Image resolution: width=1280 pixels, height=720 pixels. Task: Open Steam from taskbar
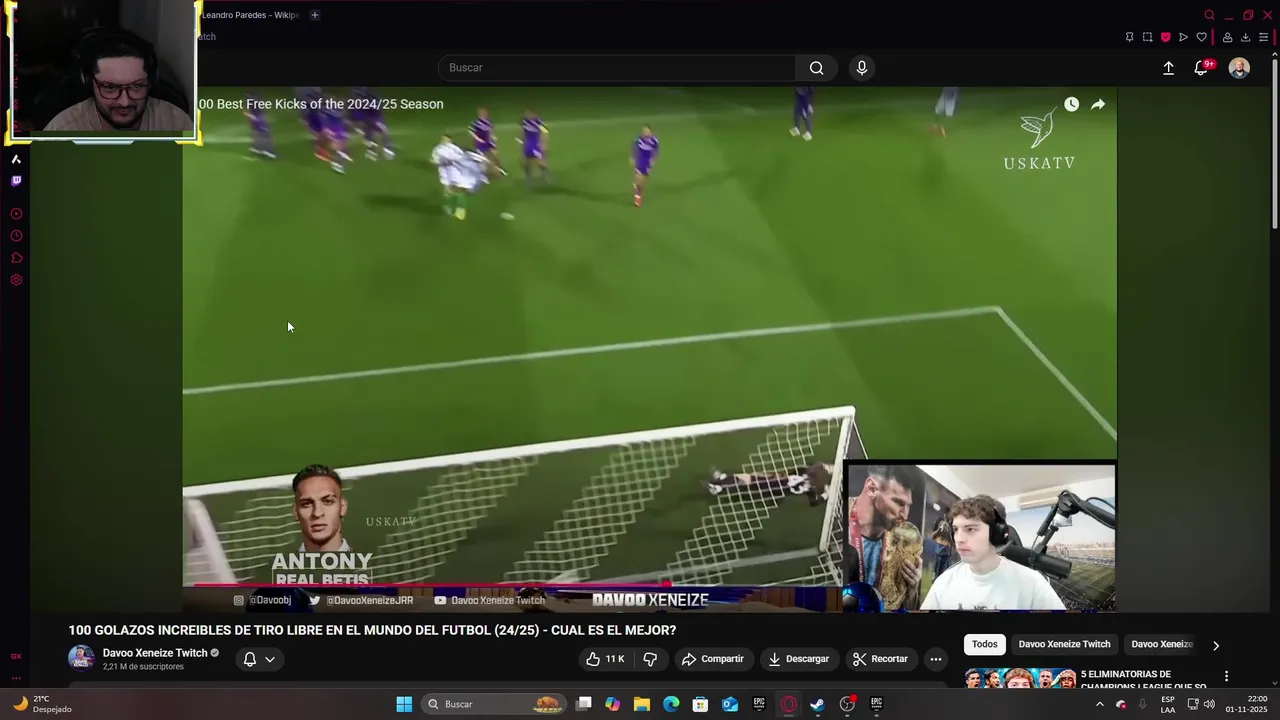(817, 704)
